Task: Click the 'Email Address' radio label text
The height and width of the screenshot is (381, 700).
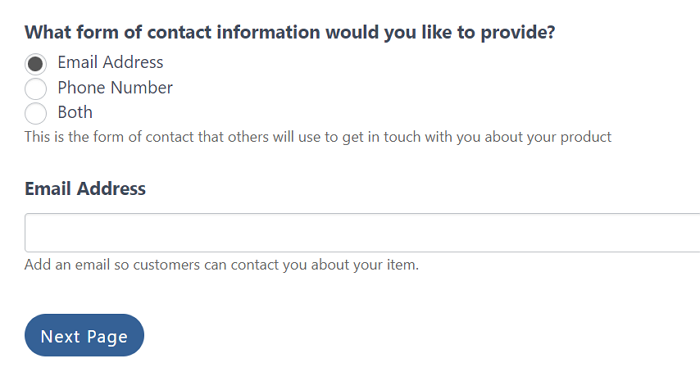Action: point(110,63)
